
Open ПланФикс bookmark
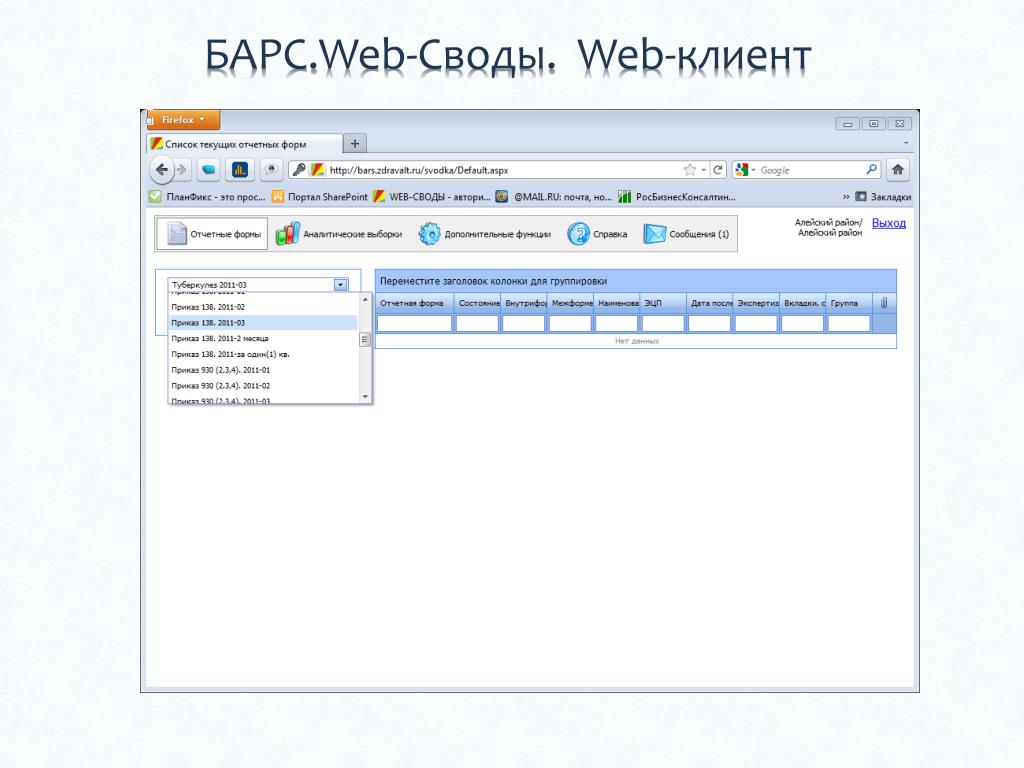click(x=208, y=197)
